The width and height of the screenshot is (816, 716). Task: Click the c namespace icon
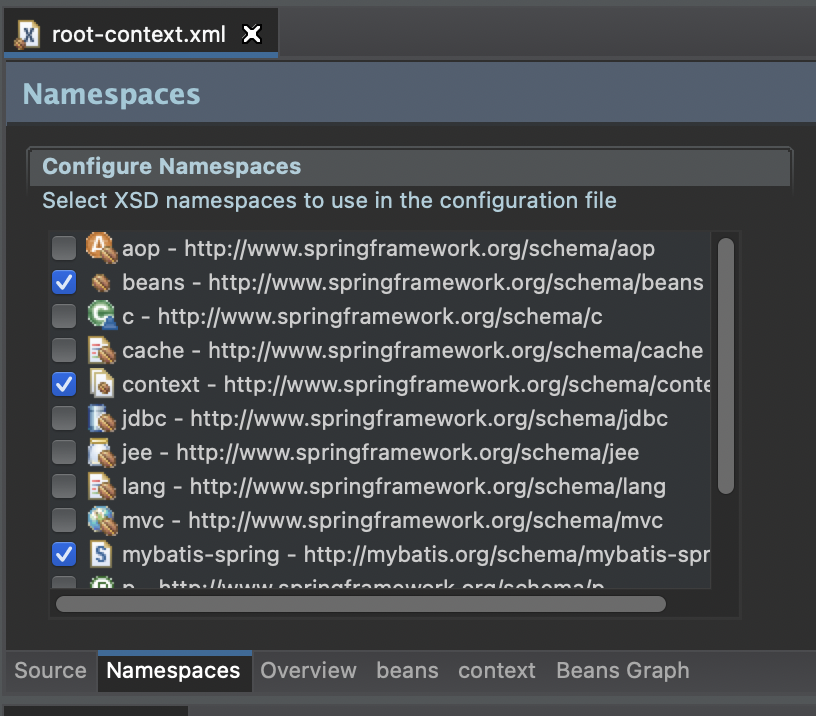click(x=102, y=315)
